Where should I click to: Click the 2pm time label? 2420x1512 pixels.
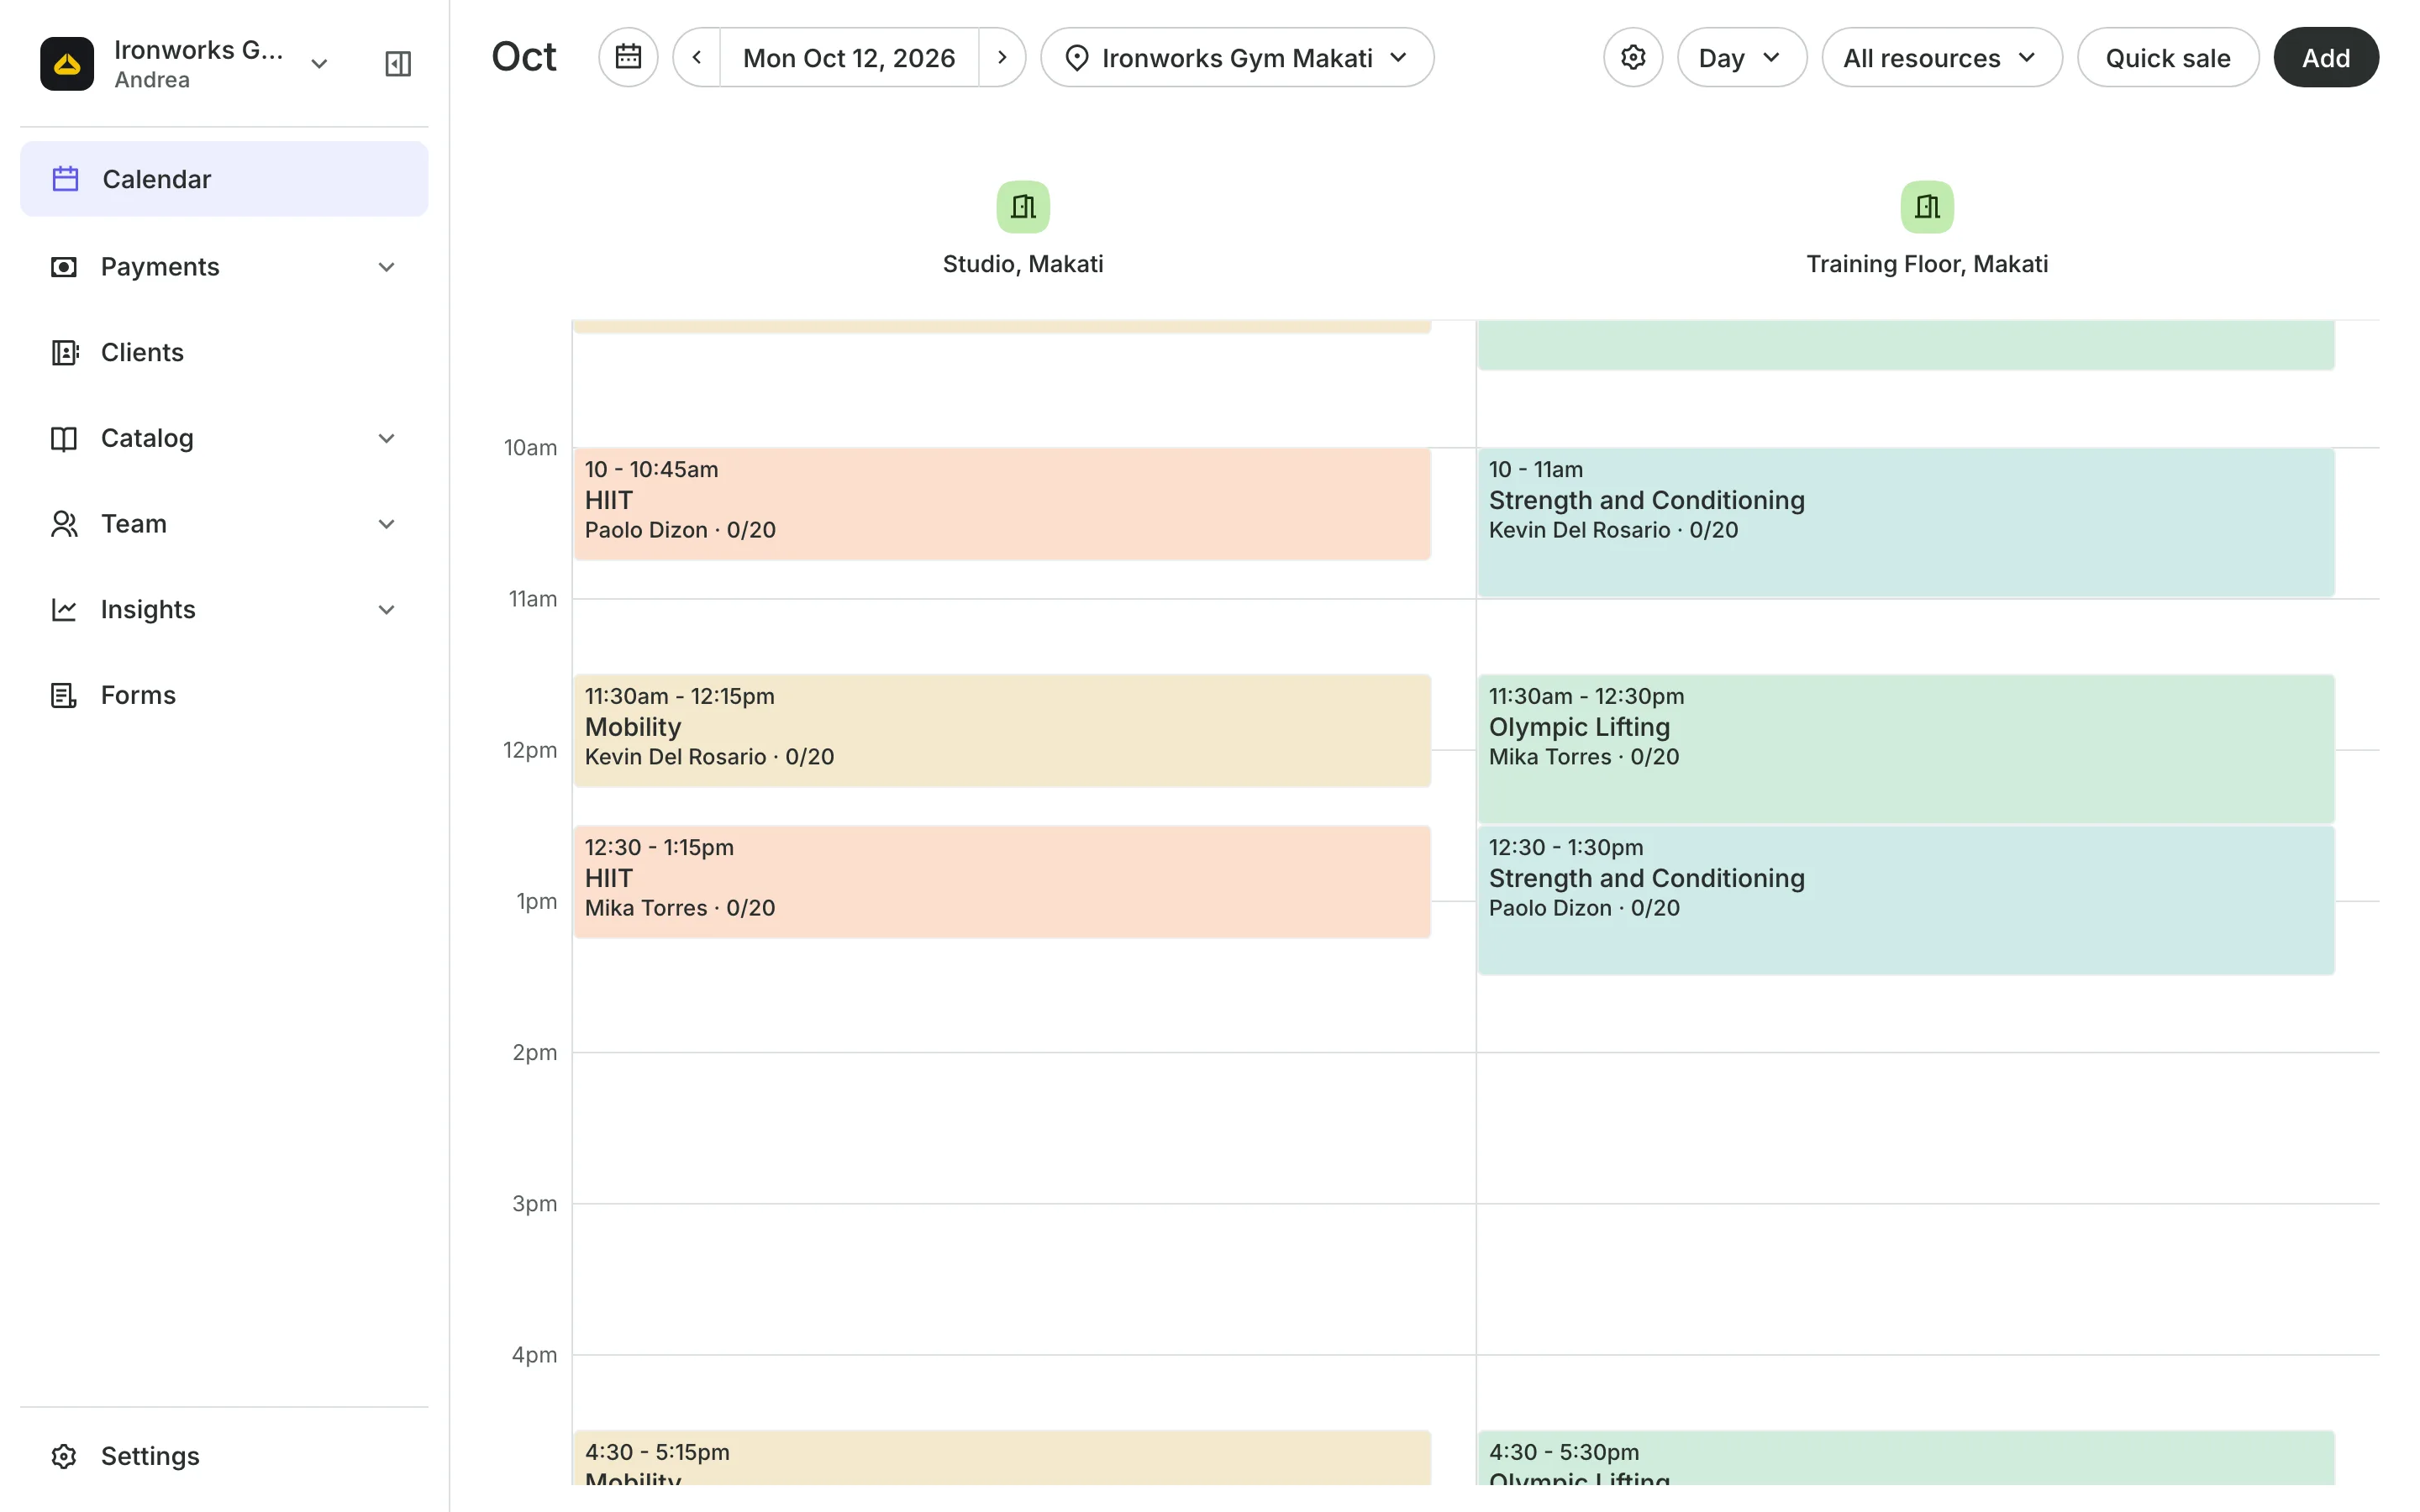(x=535, y=1052)
